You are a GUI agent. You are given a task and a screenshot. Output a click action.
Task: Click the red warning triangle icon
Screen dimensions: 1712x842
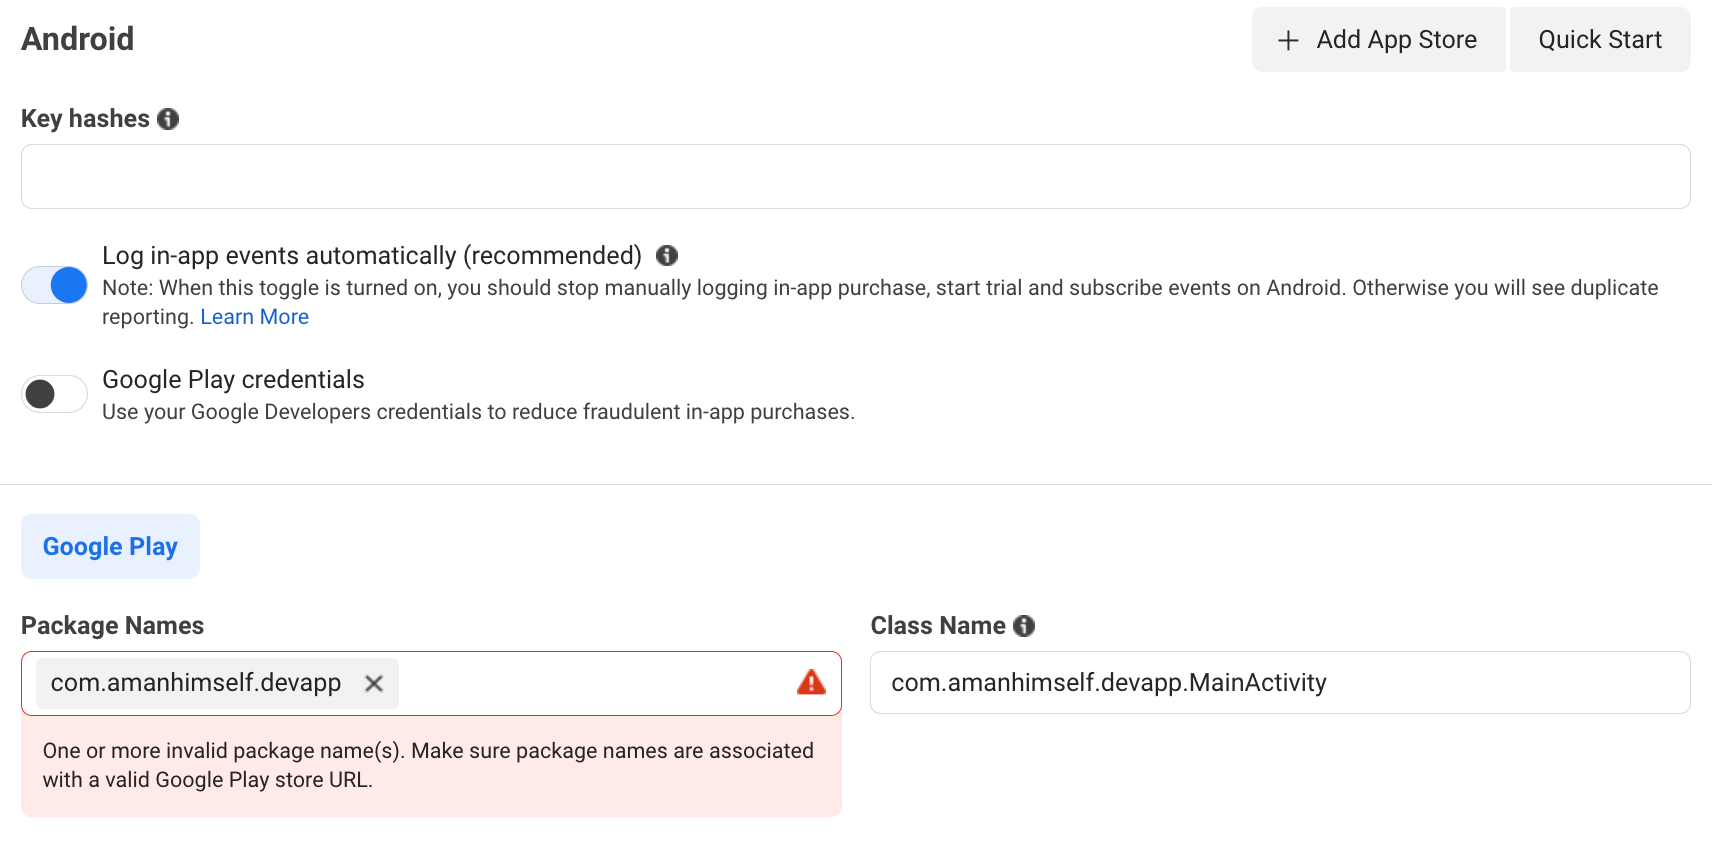click(811, 683)
